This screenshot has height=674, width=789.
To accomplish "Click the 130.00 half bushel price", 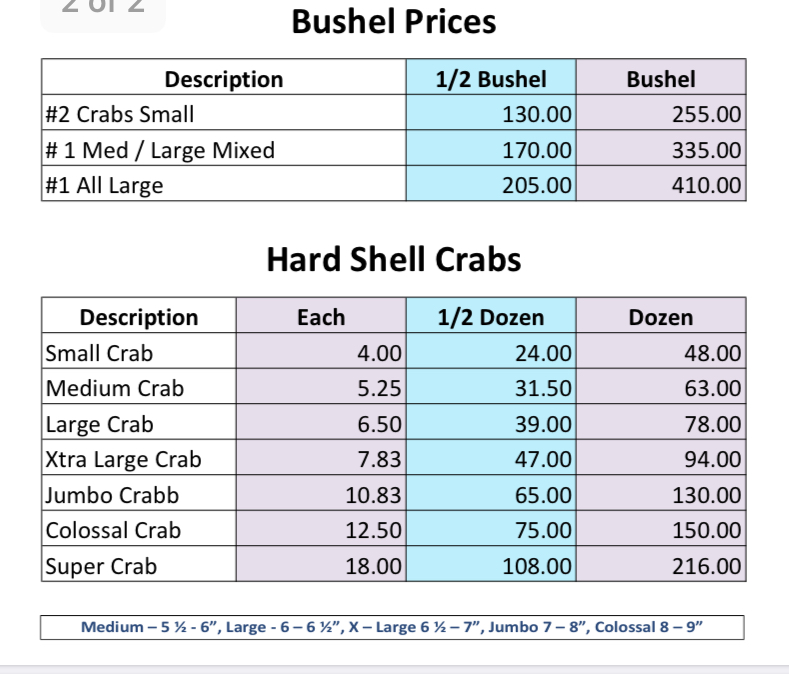I will [536, 115].
